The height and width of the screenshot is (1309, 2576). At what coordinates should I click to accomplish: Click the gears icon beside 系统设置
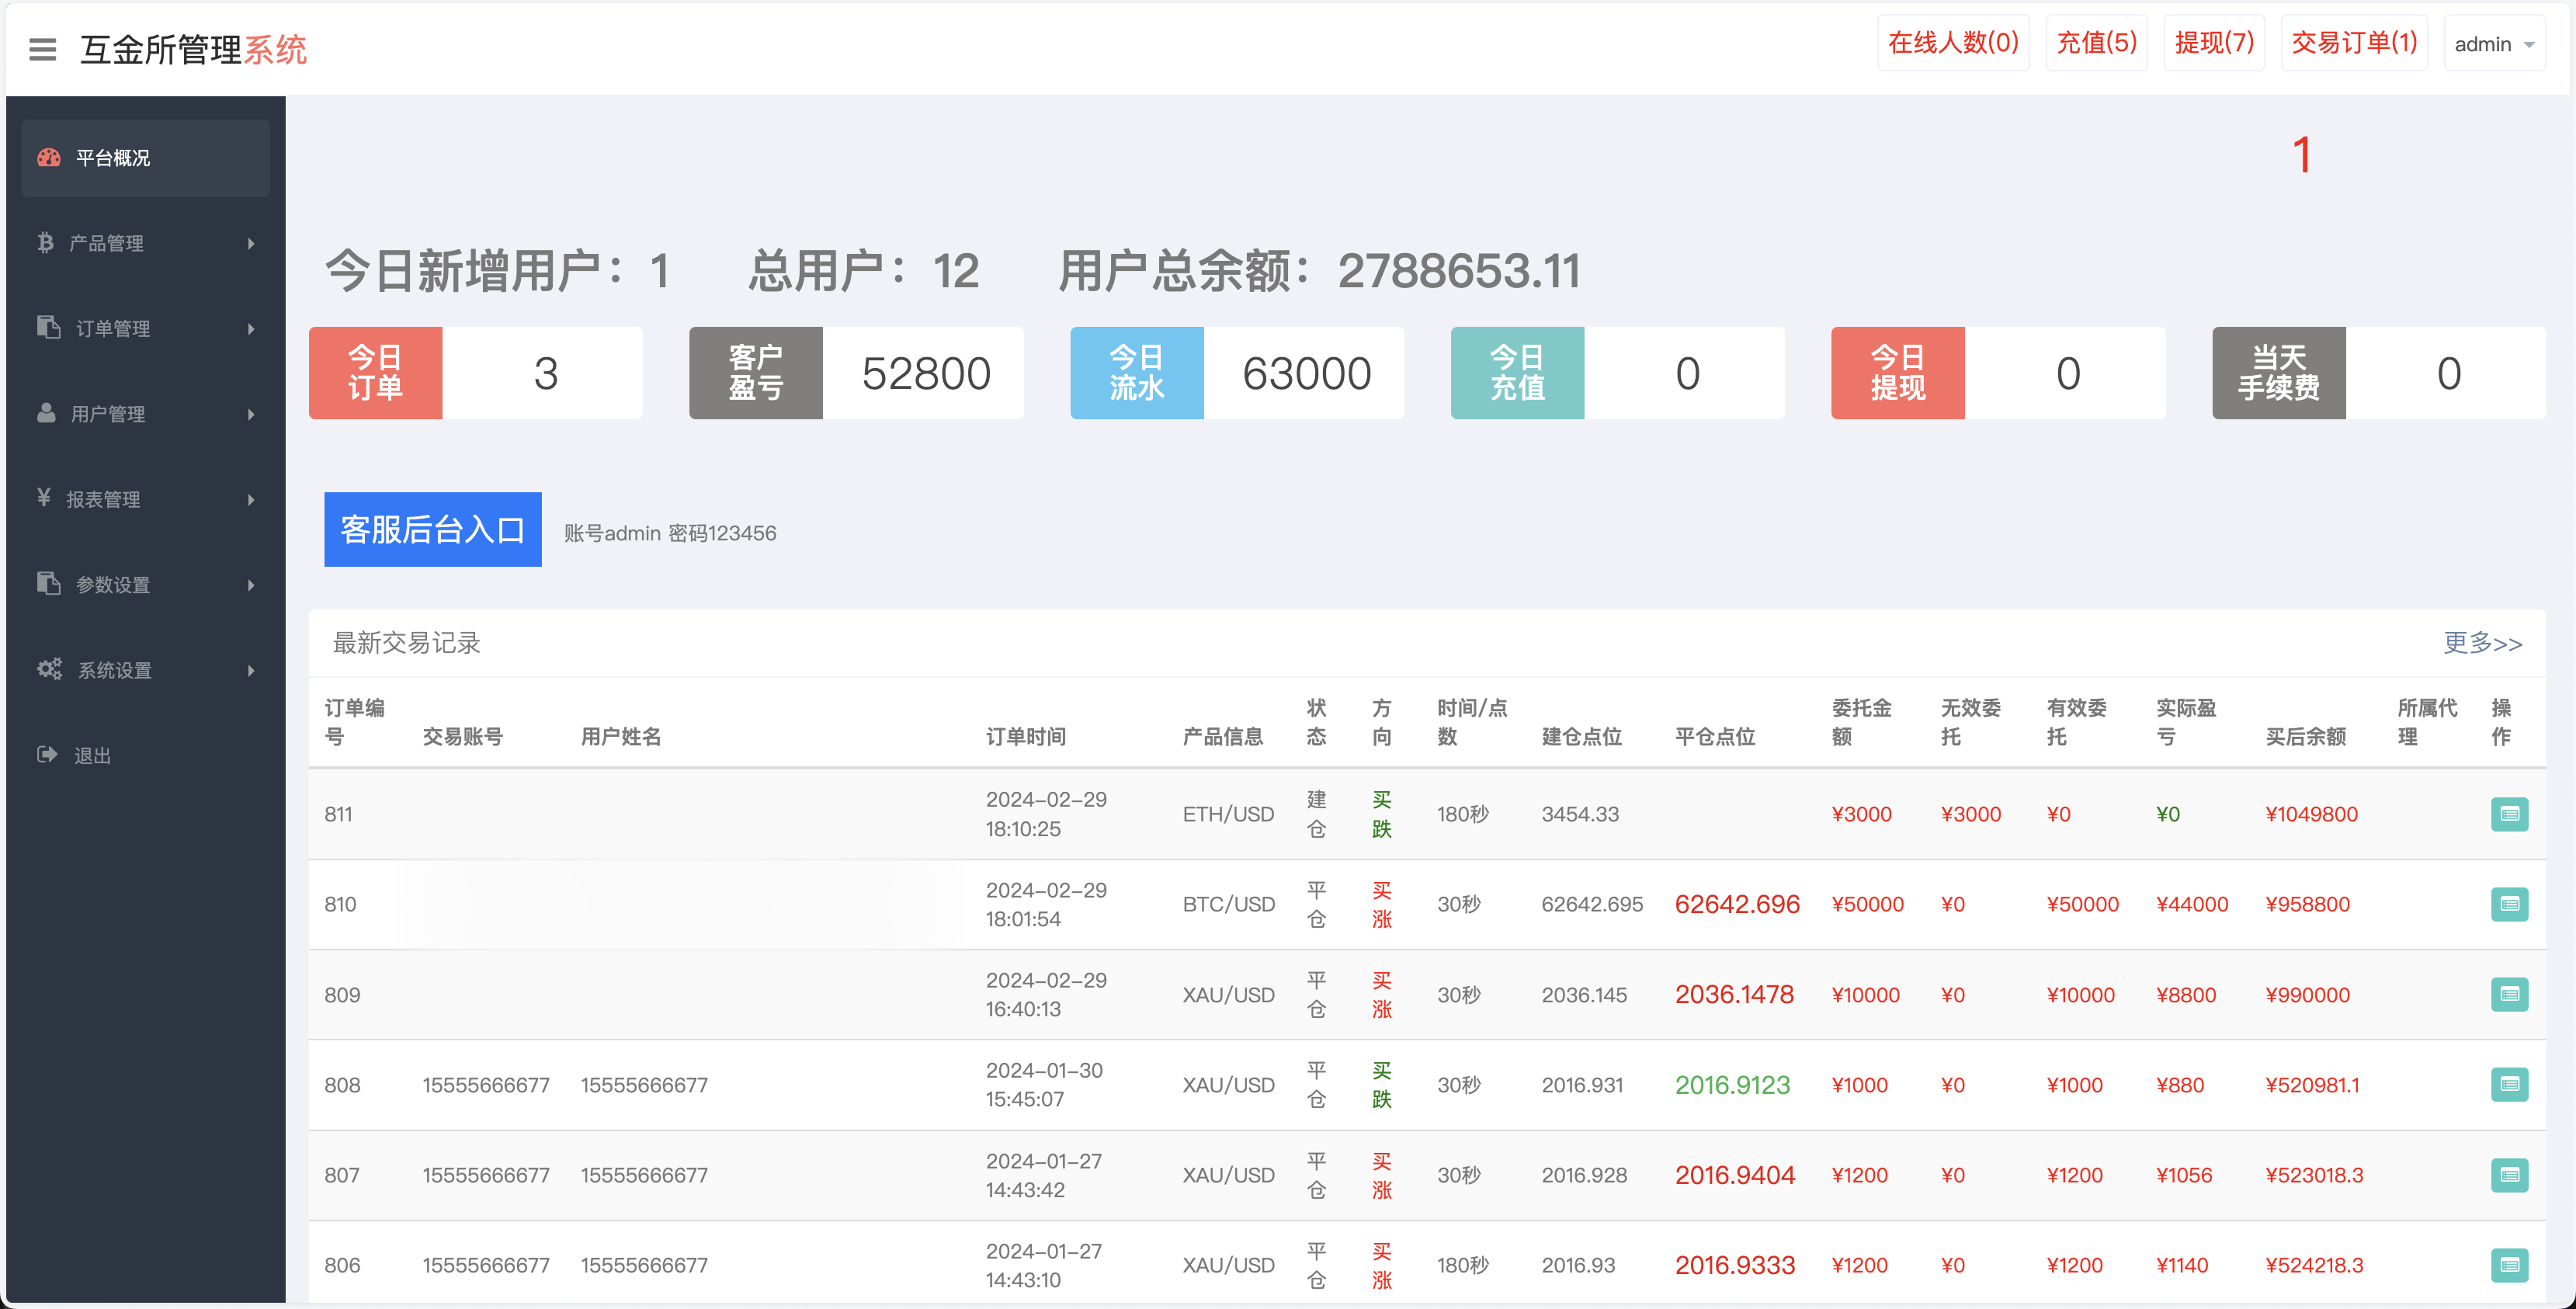pos(49,669)
